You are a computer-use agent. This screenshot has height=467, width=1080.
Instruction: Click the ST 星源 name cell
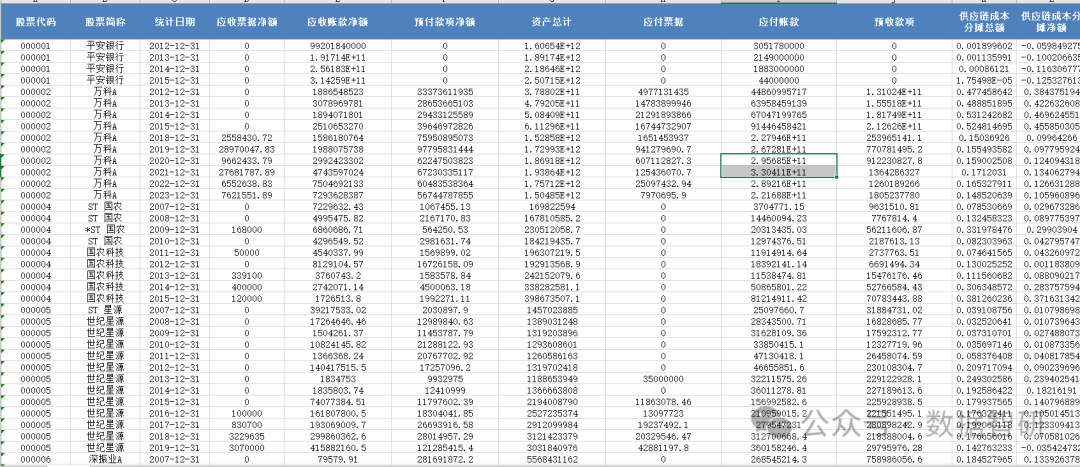105,310
